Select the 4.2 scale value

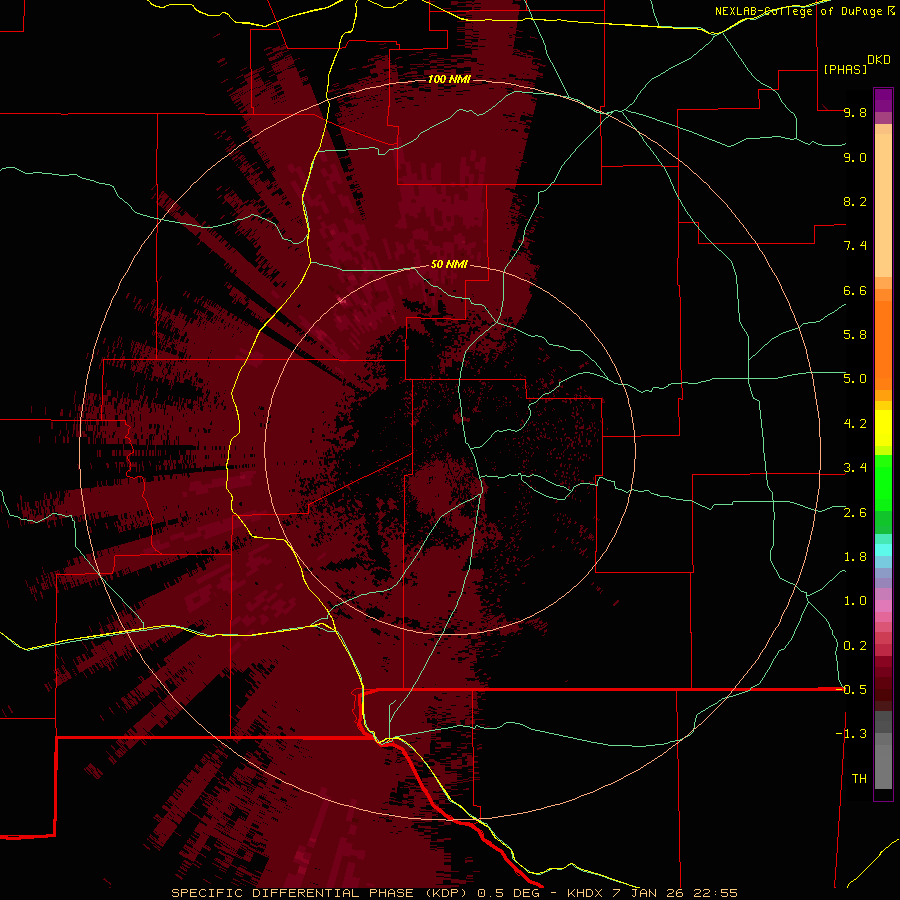pyautogui.click(x=855, y=424)
